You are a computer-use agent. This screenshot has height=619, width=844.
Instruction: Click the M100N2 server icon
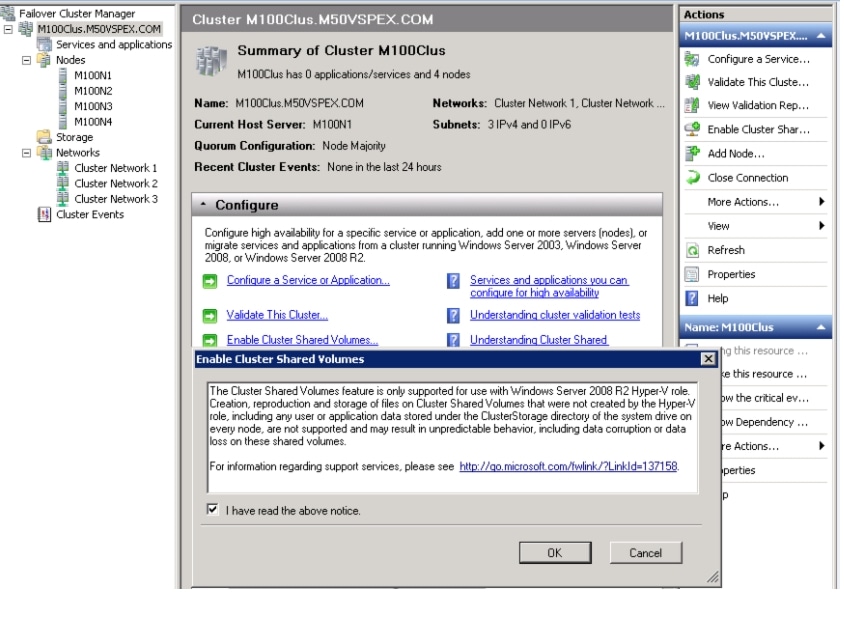click(x=63, y=91)
